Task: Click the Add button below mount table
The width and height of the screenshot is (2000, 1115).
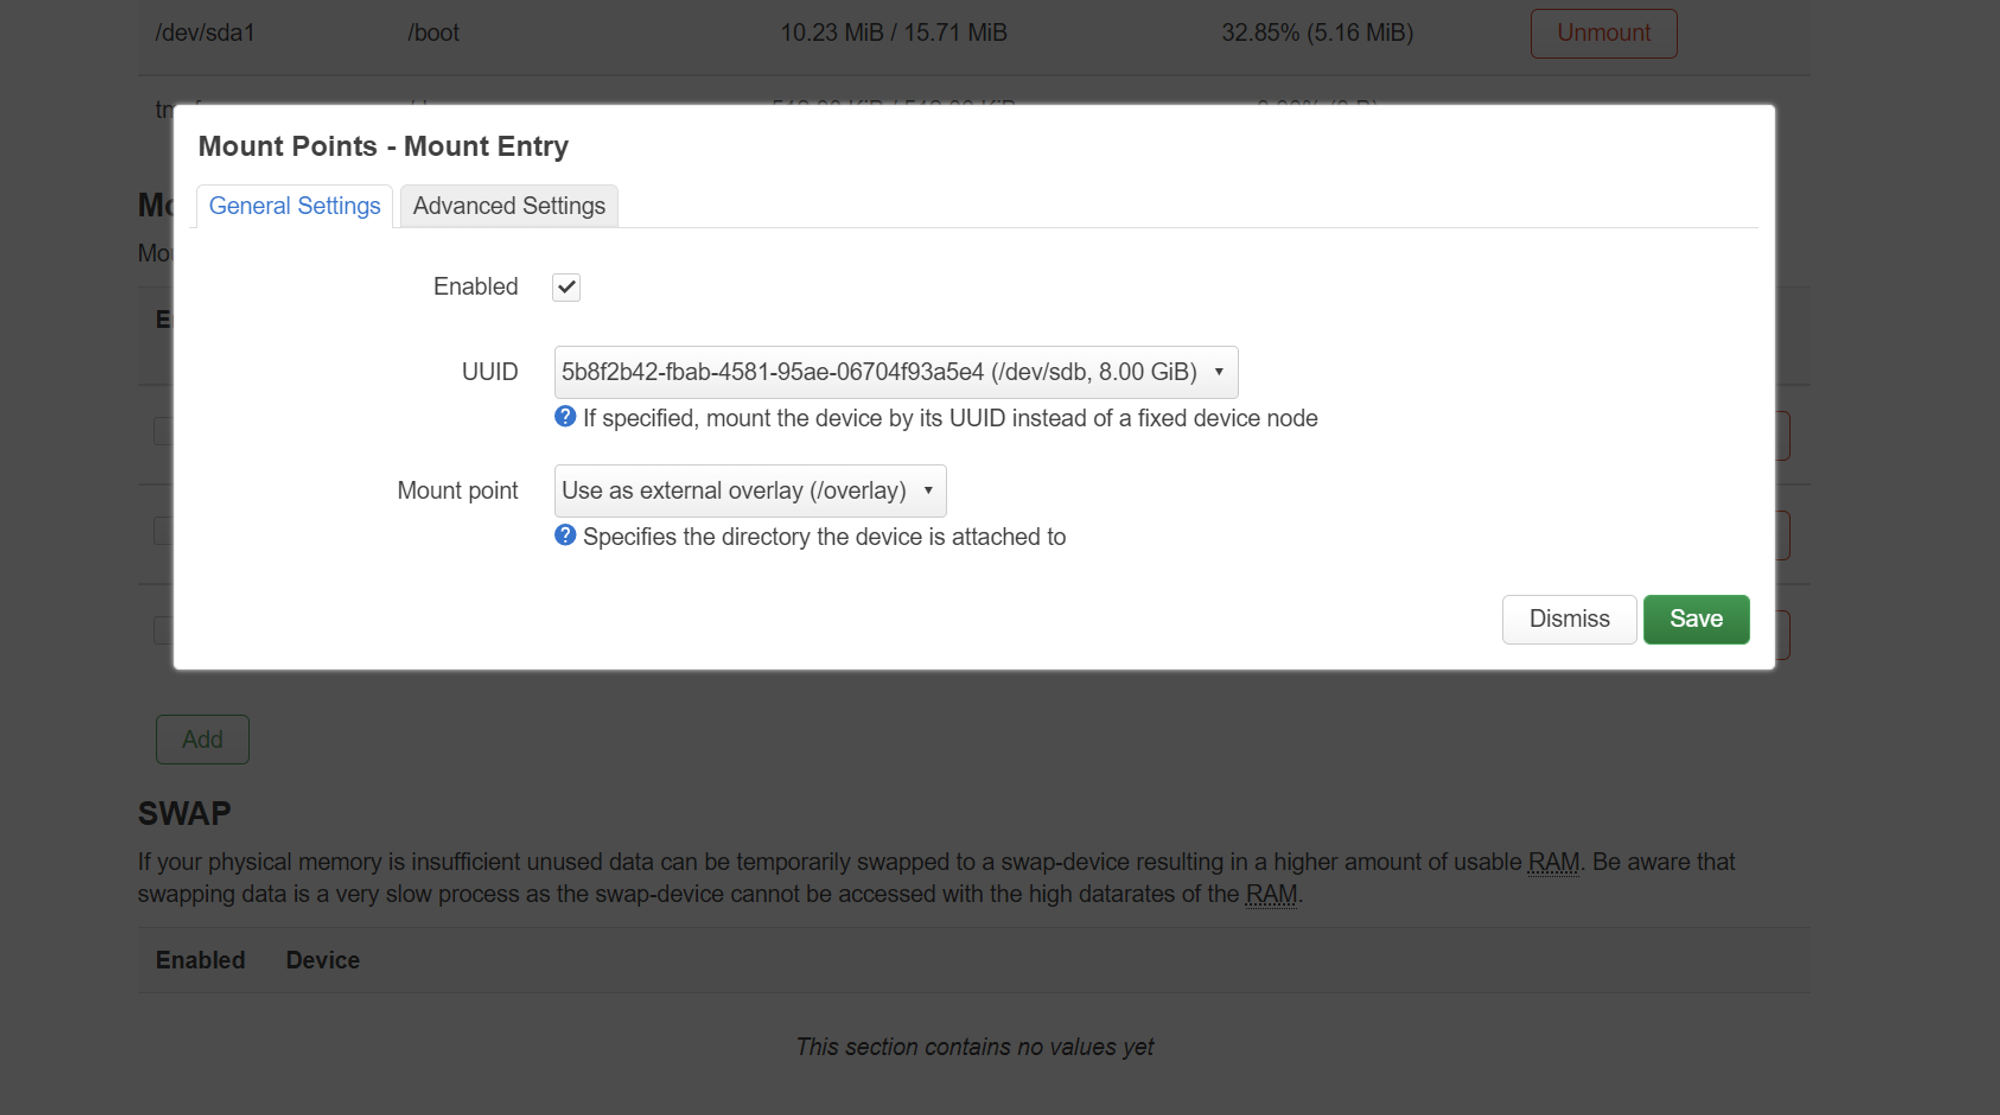Action: pyautogui.click(x=202, y=740)
